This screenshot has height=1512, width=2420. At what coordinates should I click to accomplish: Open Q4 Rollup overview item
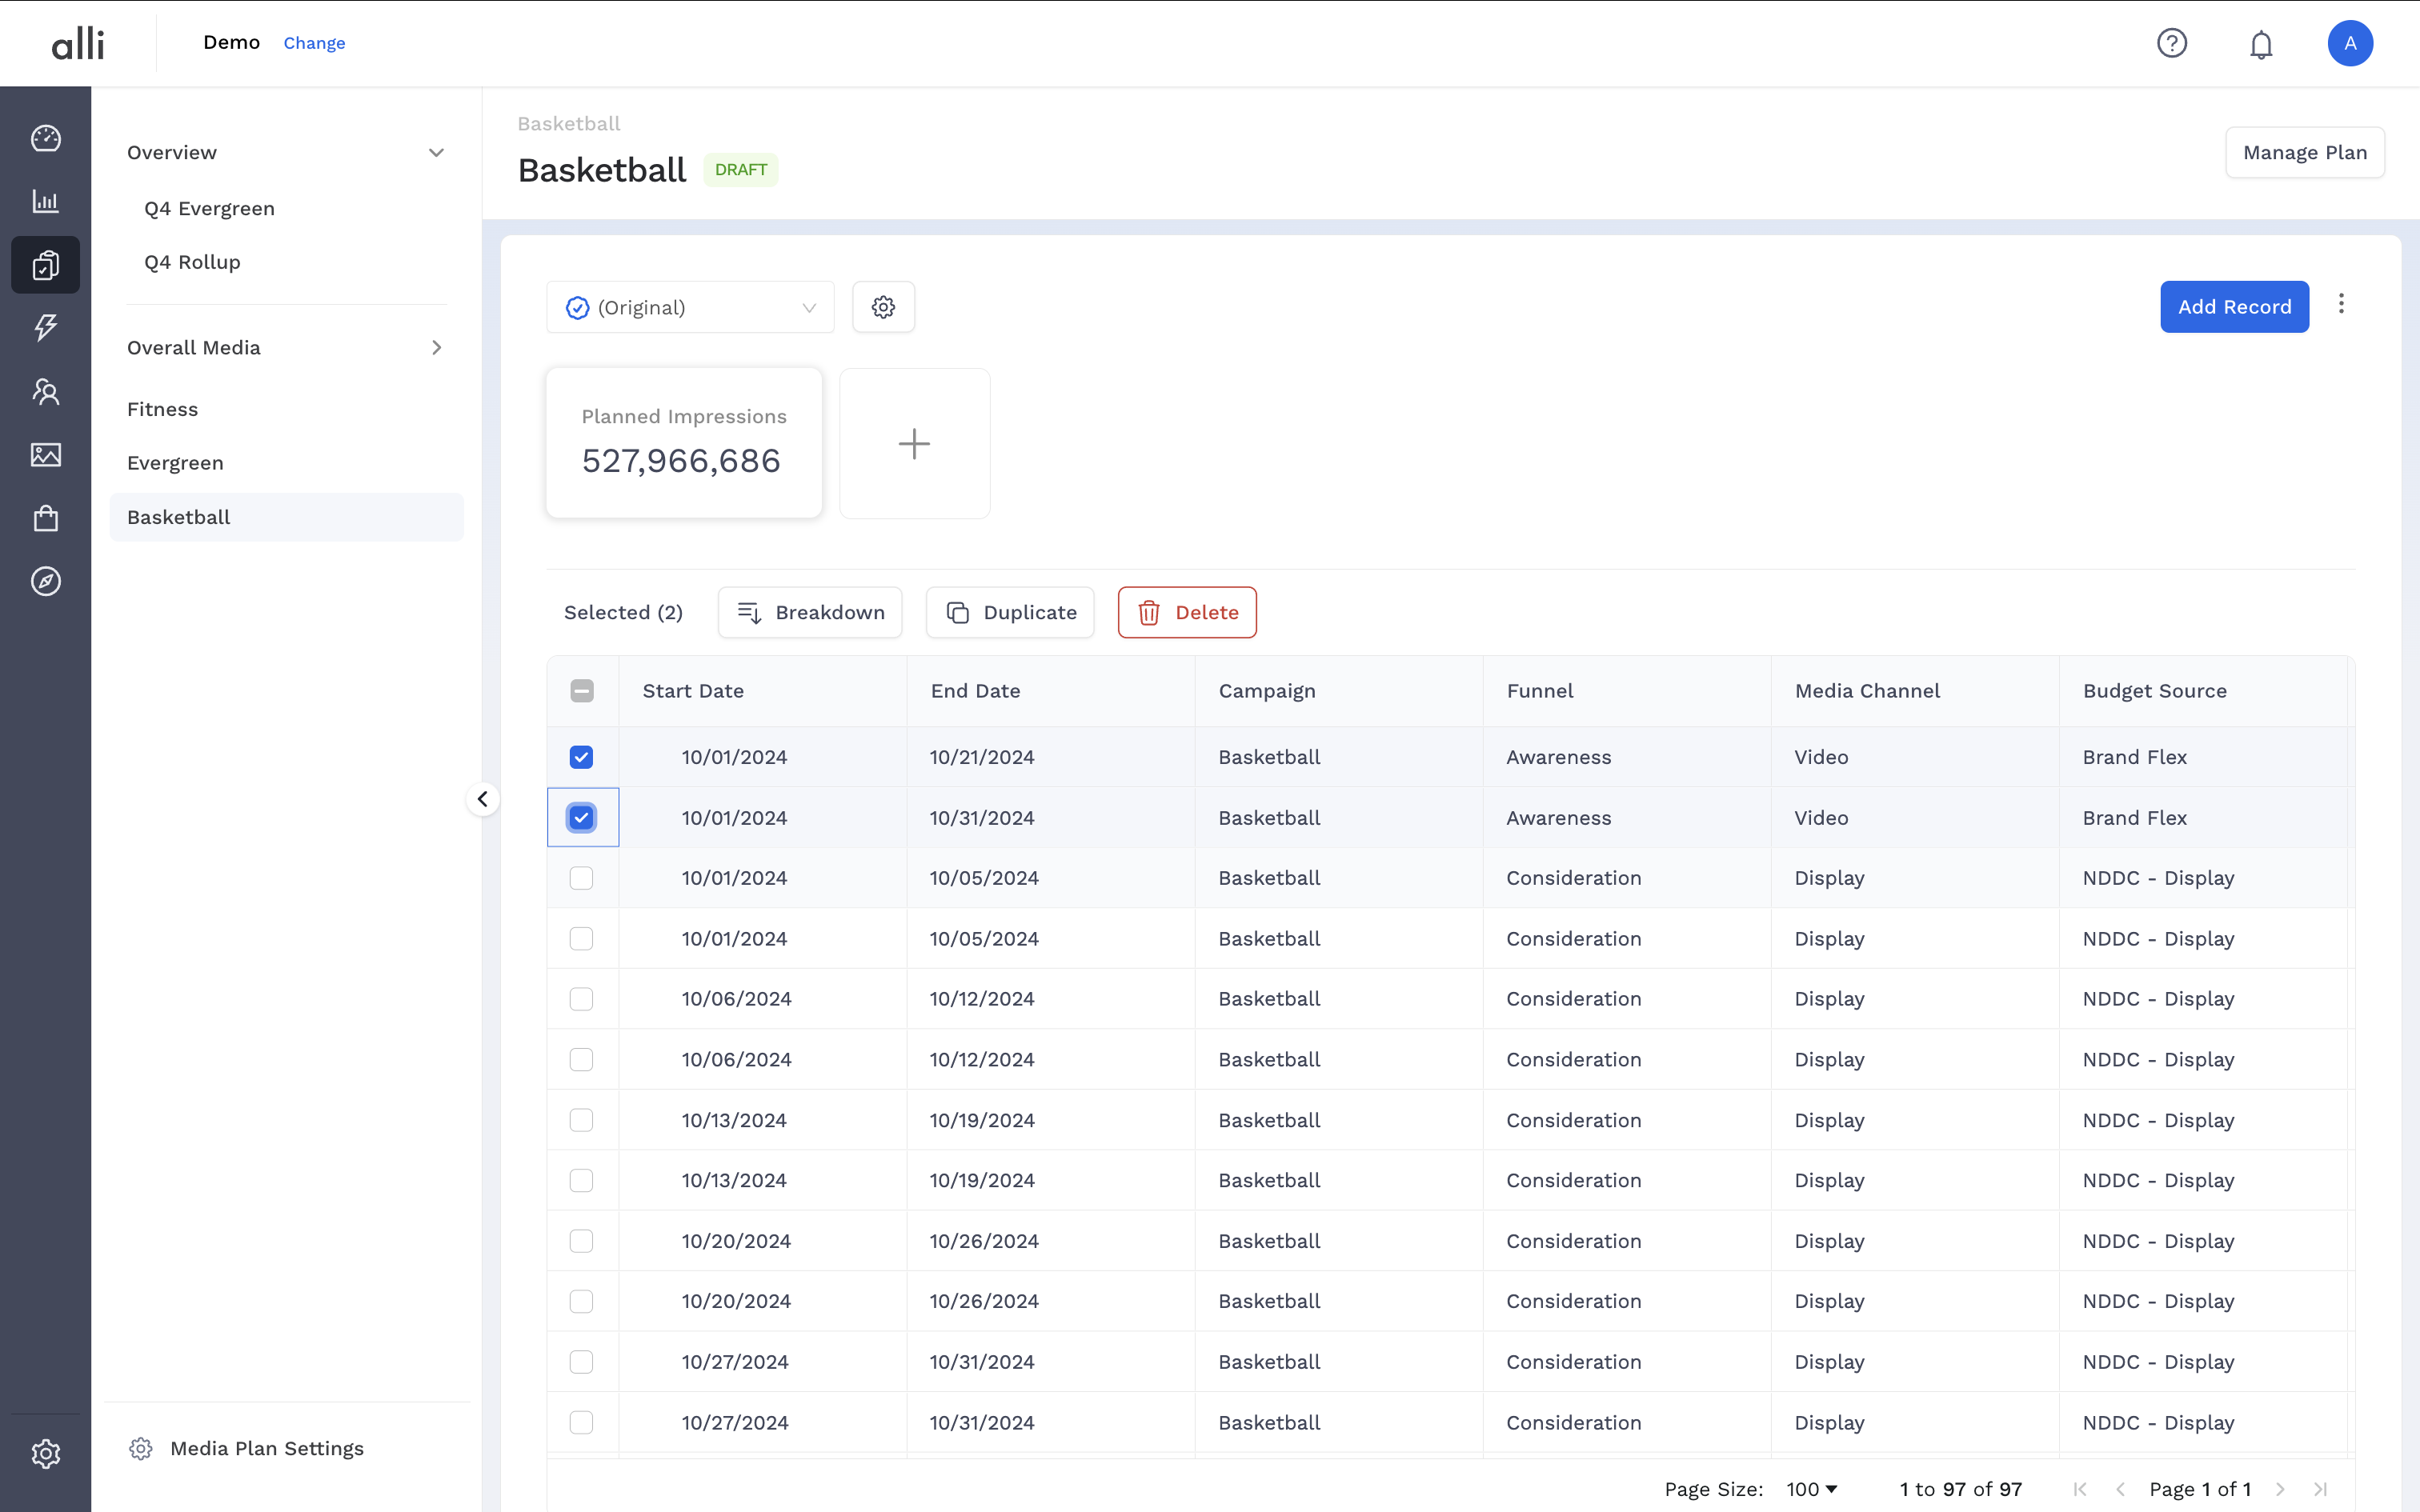(x=192, y=262)
